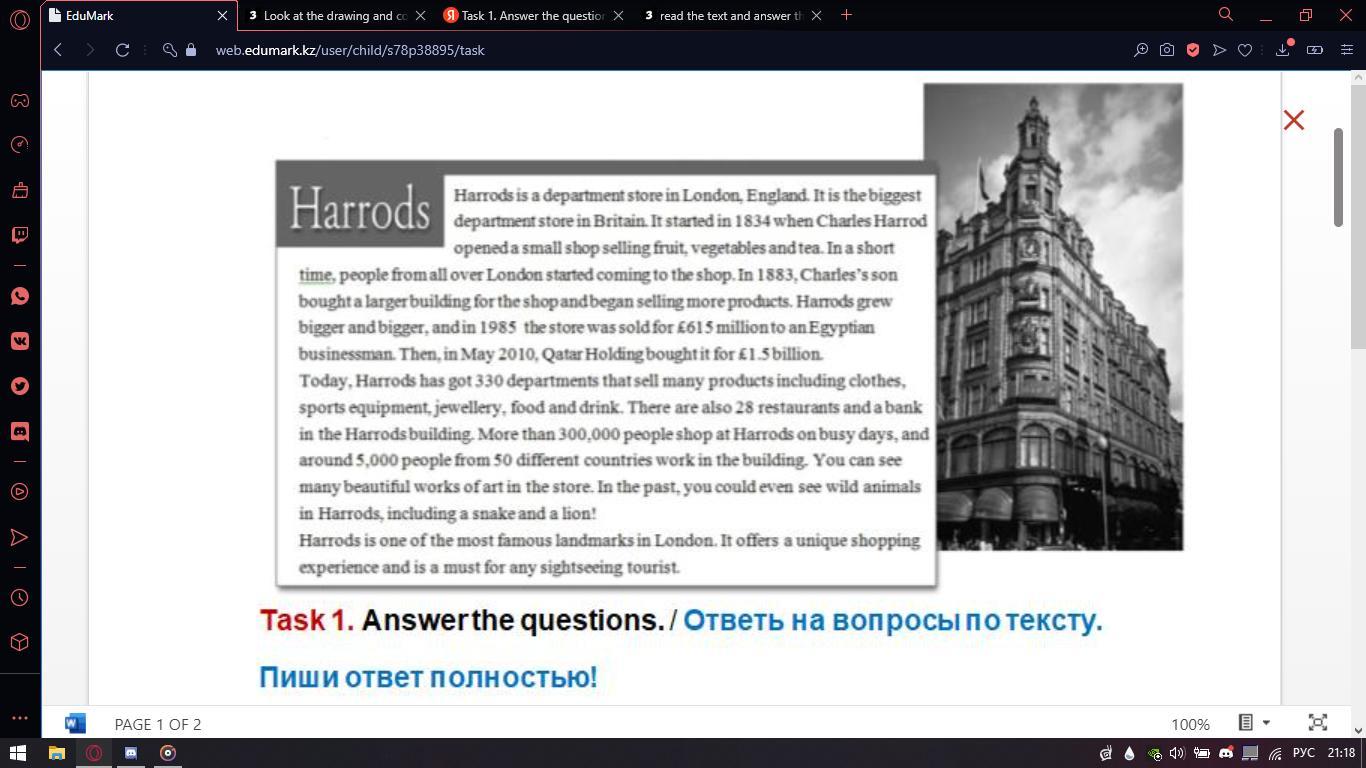Screen dimensions: 1366x768
Task: Reload the current page
Action: pos(122,50)
